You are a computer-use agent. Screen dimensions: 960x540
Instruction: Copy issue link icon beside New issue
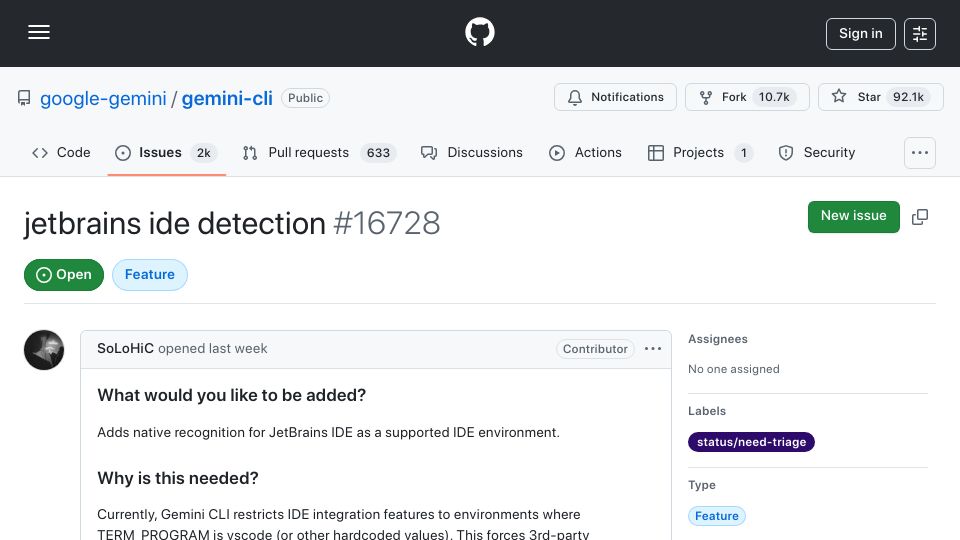[920, 217]
